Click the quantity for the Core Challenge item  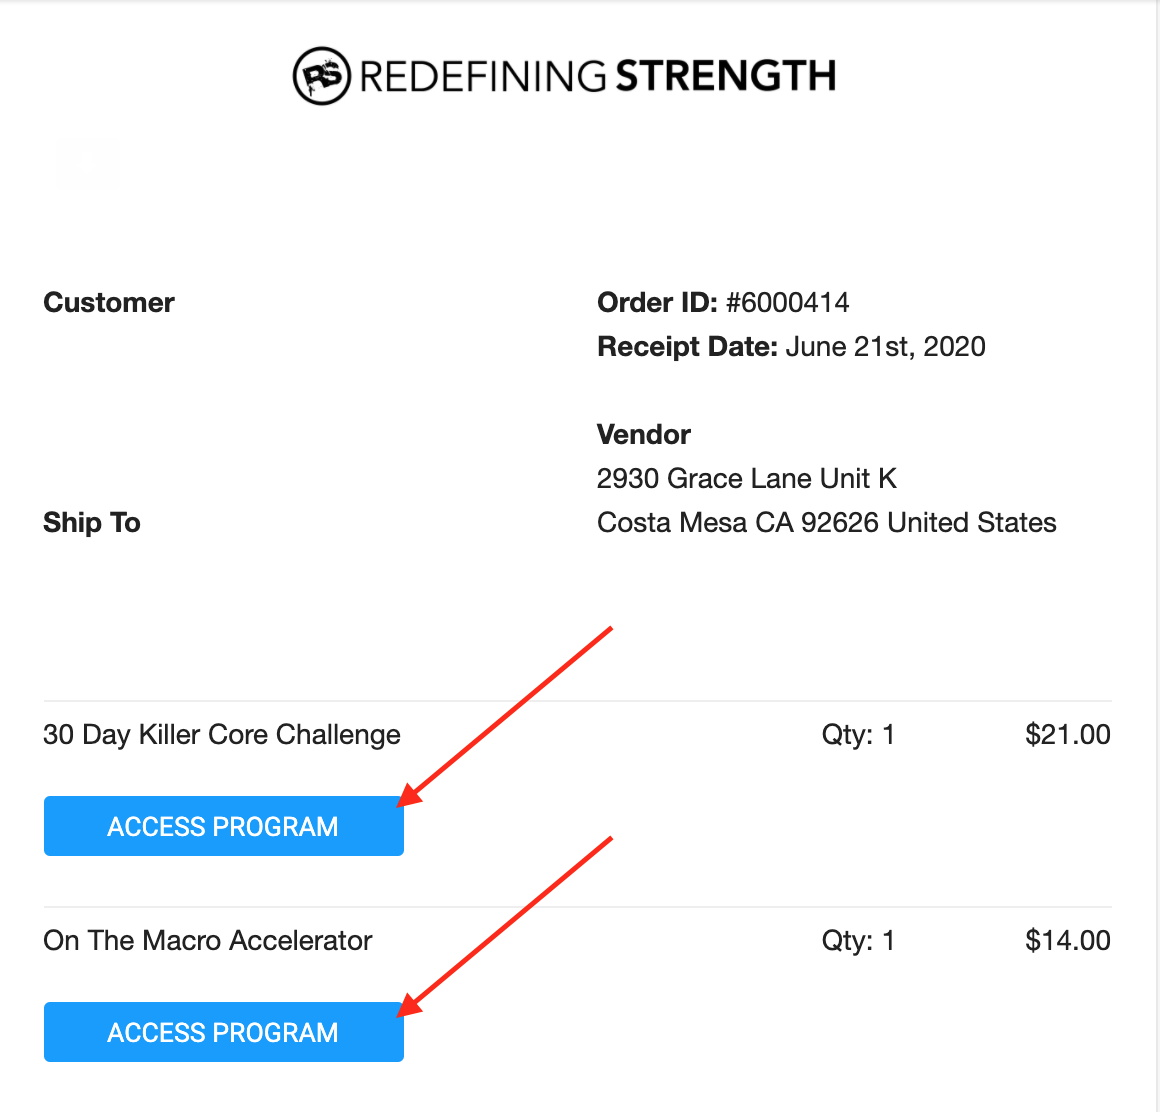tap(858, 735)
